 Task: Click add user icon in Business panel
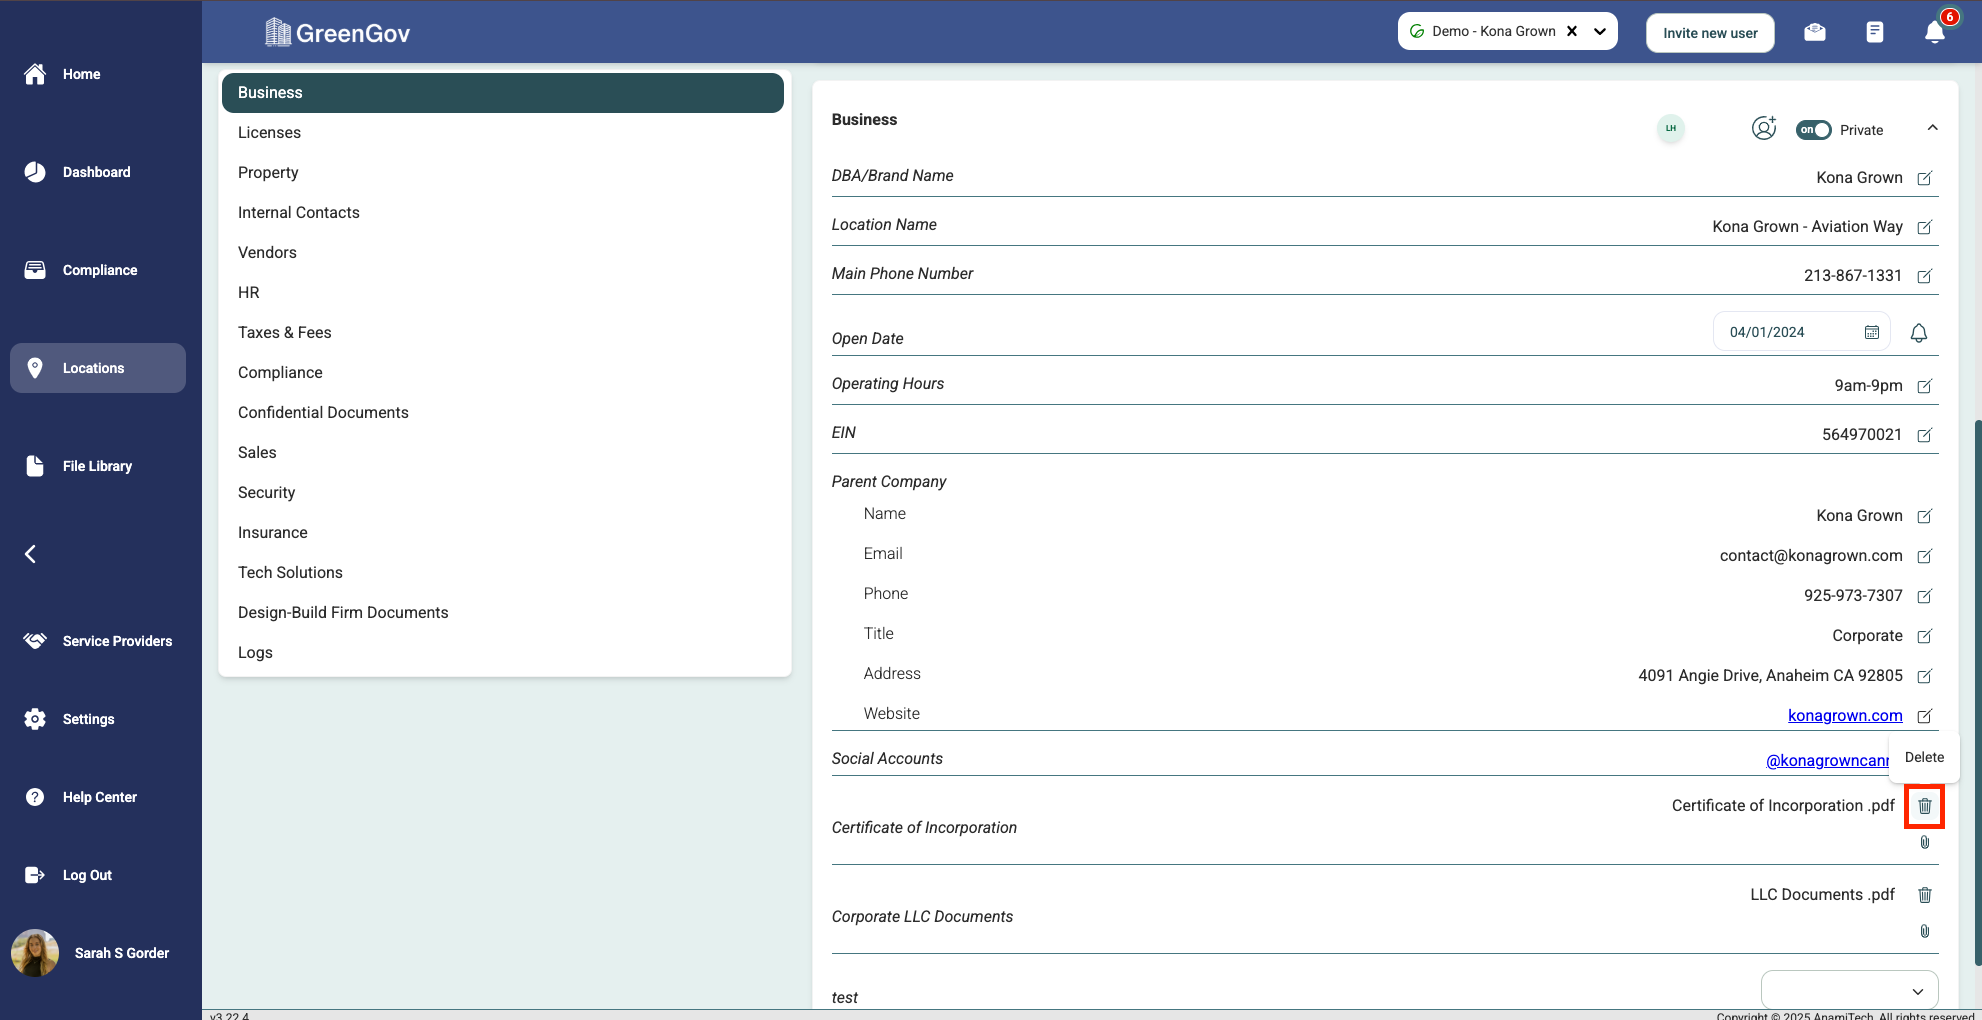pos(1763,129)
